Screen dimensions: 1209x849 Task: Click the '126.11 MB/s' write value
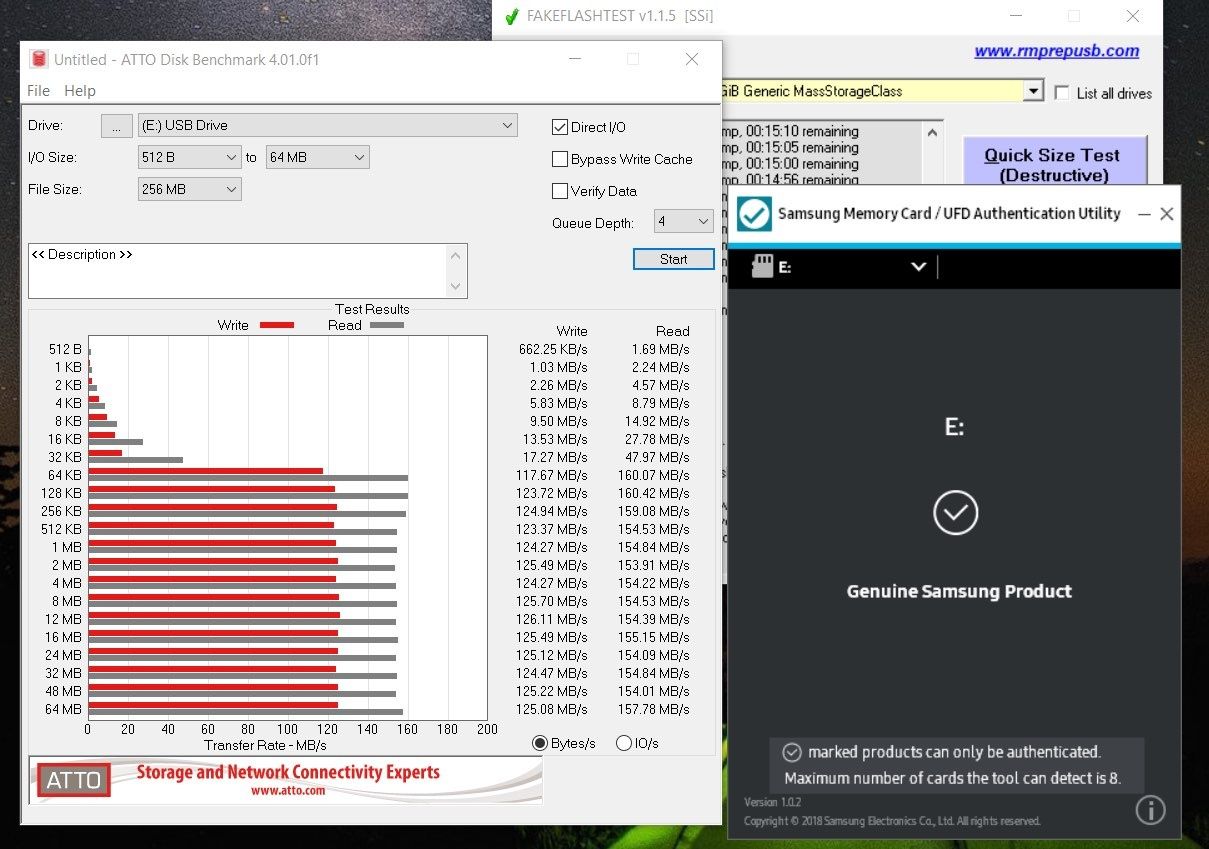point(551,619)
